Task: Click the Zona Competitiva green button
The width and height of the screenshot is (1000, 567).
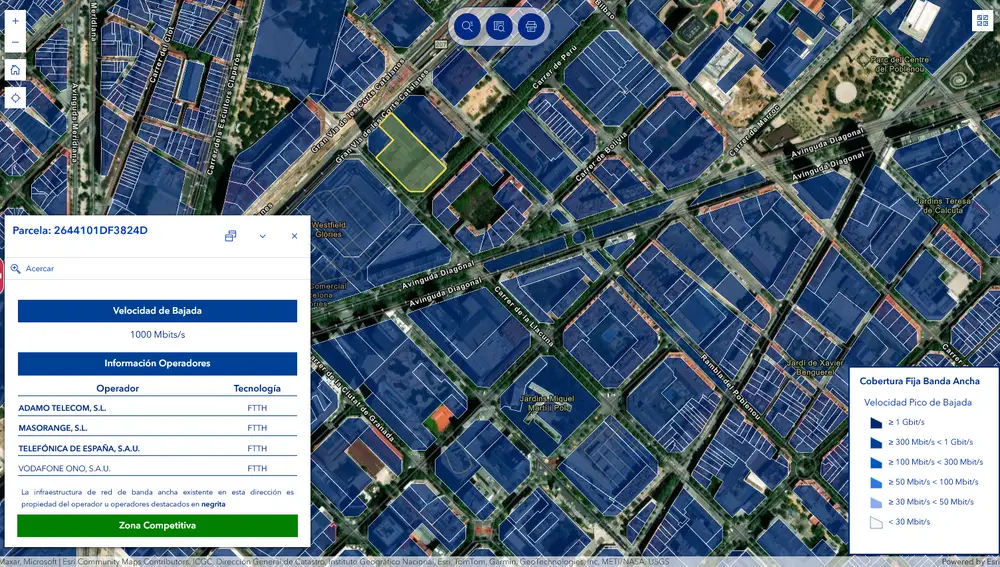Action: (158, 526)
